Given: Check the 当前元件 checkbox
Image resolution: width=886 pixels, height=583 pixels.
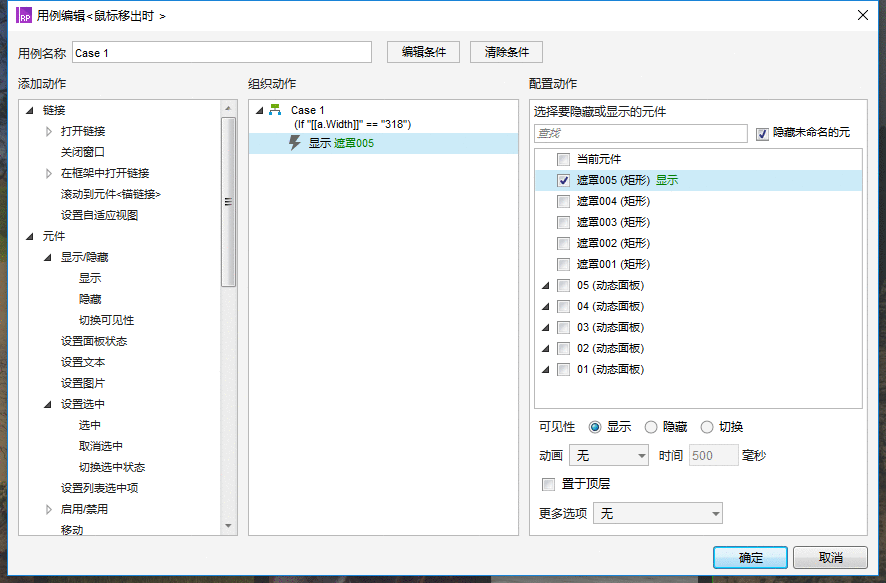Looking at the screenshot, I should point(563,159).
